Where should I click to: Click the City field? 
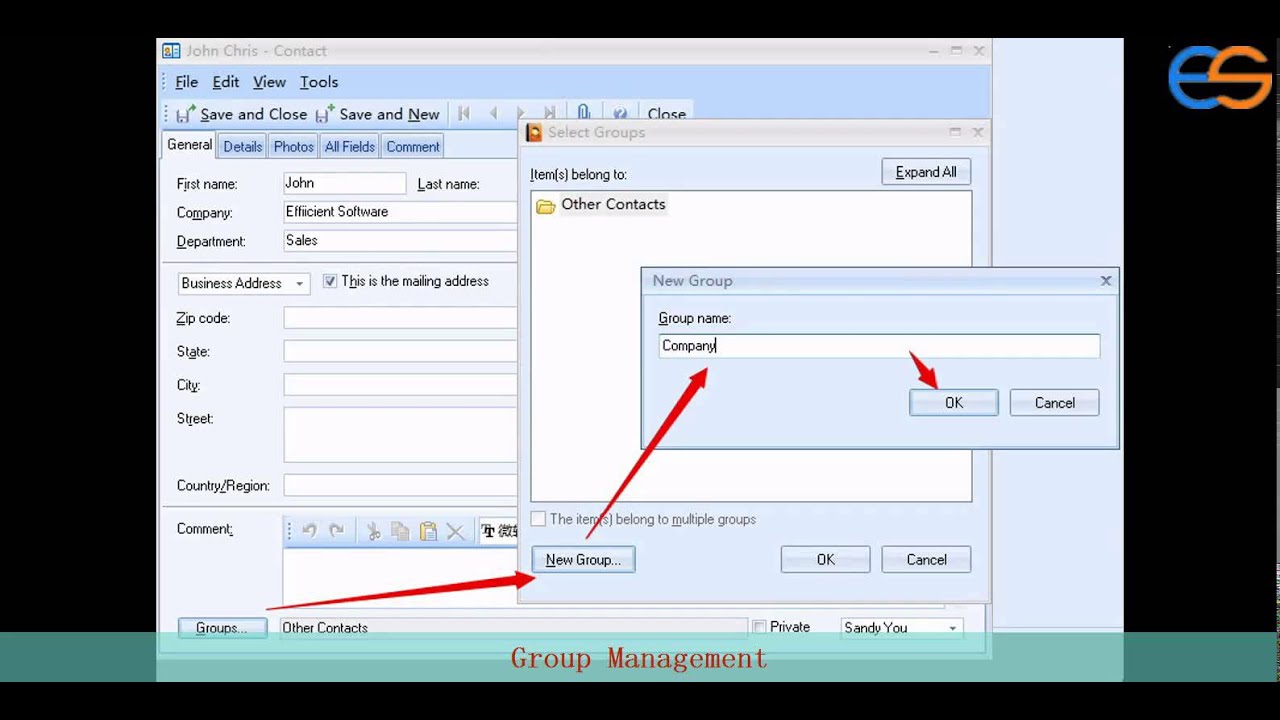click(x=401, y=385)
